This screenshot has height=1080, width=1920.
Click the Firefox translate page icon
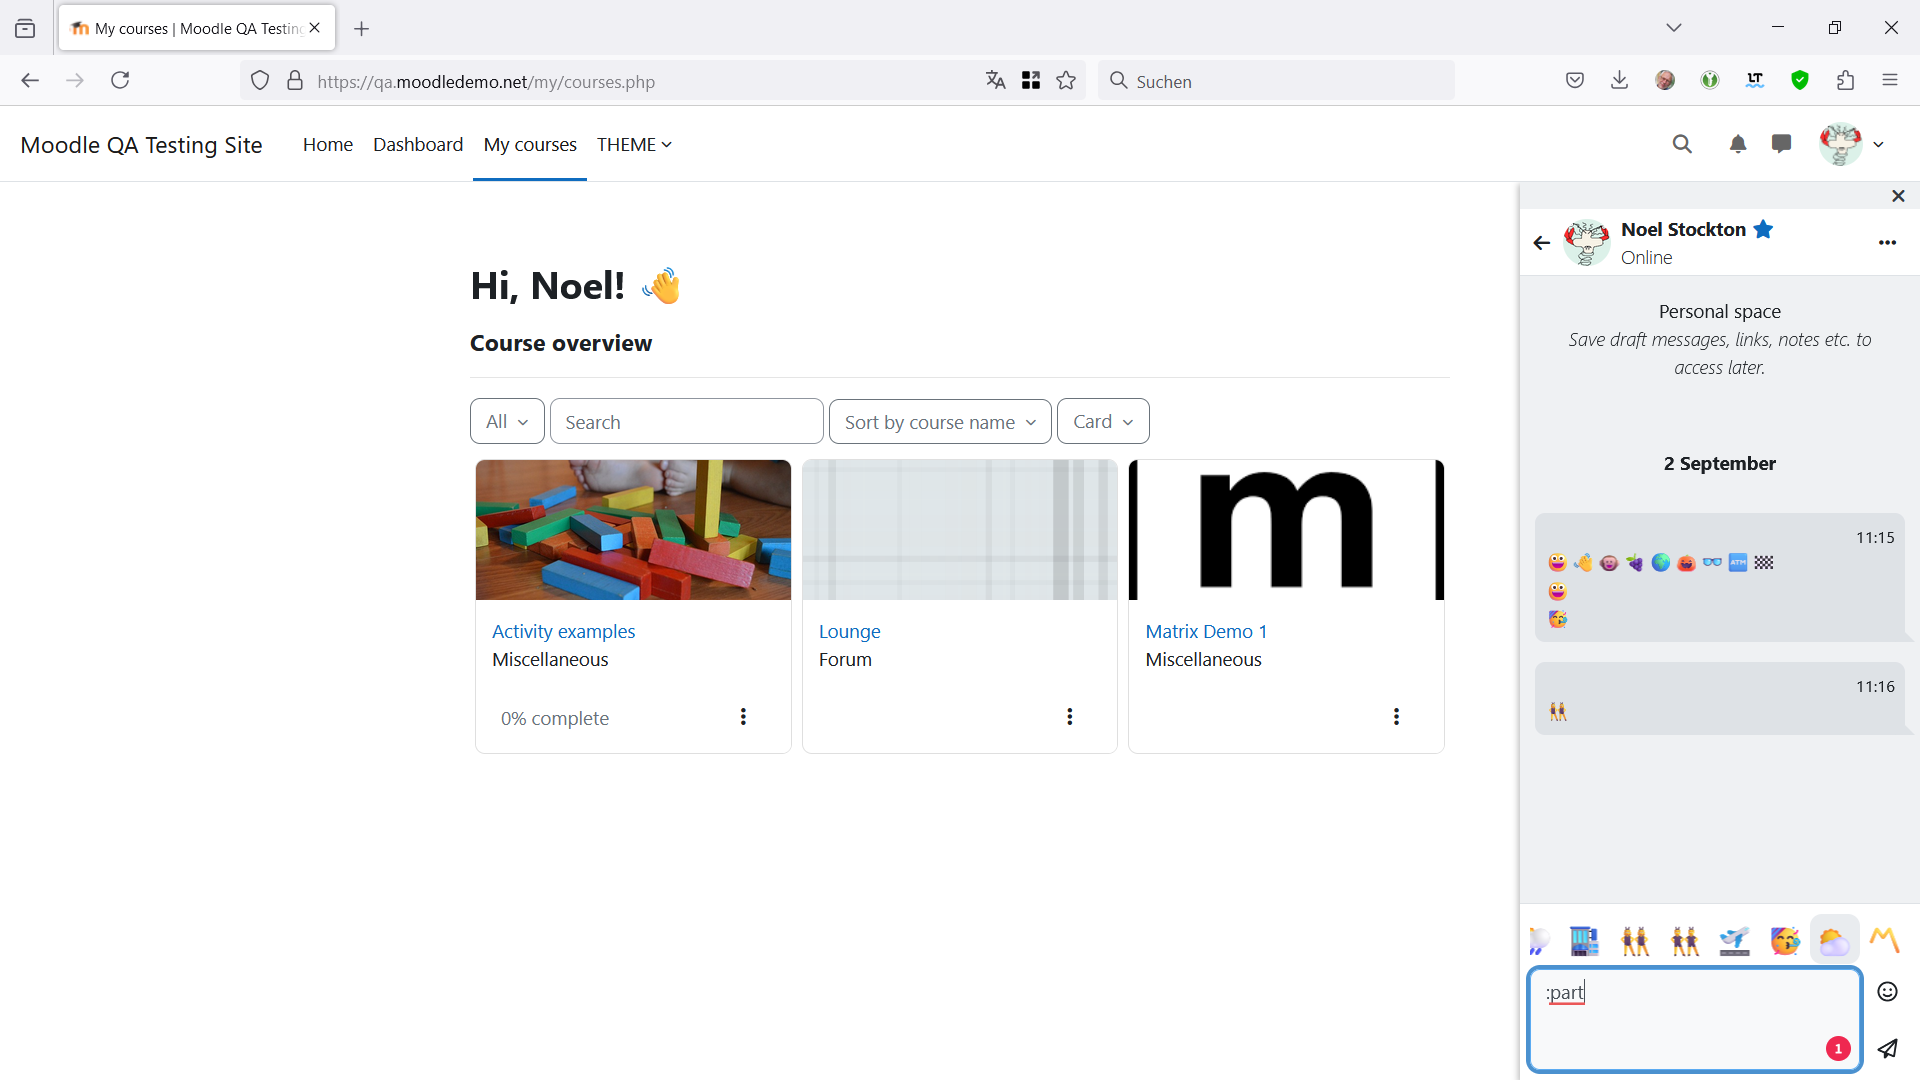click(x=995, y=81)
